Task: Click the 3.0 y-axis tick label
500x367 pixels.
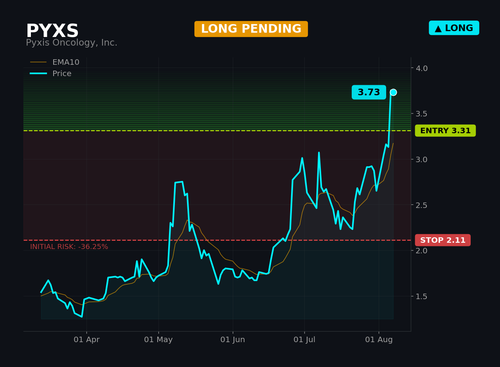Action: tap(421, 159)
